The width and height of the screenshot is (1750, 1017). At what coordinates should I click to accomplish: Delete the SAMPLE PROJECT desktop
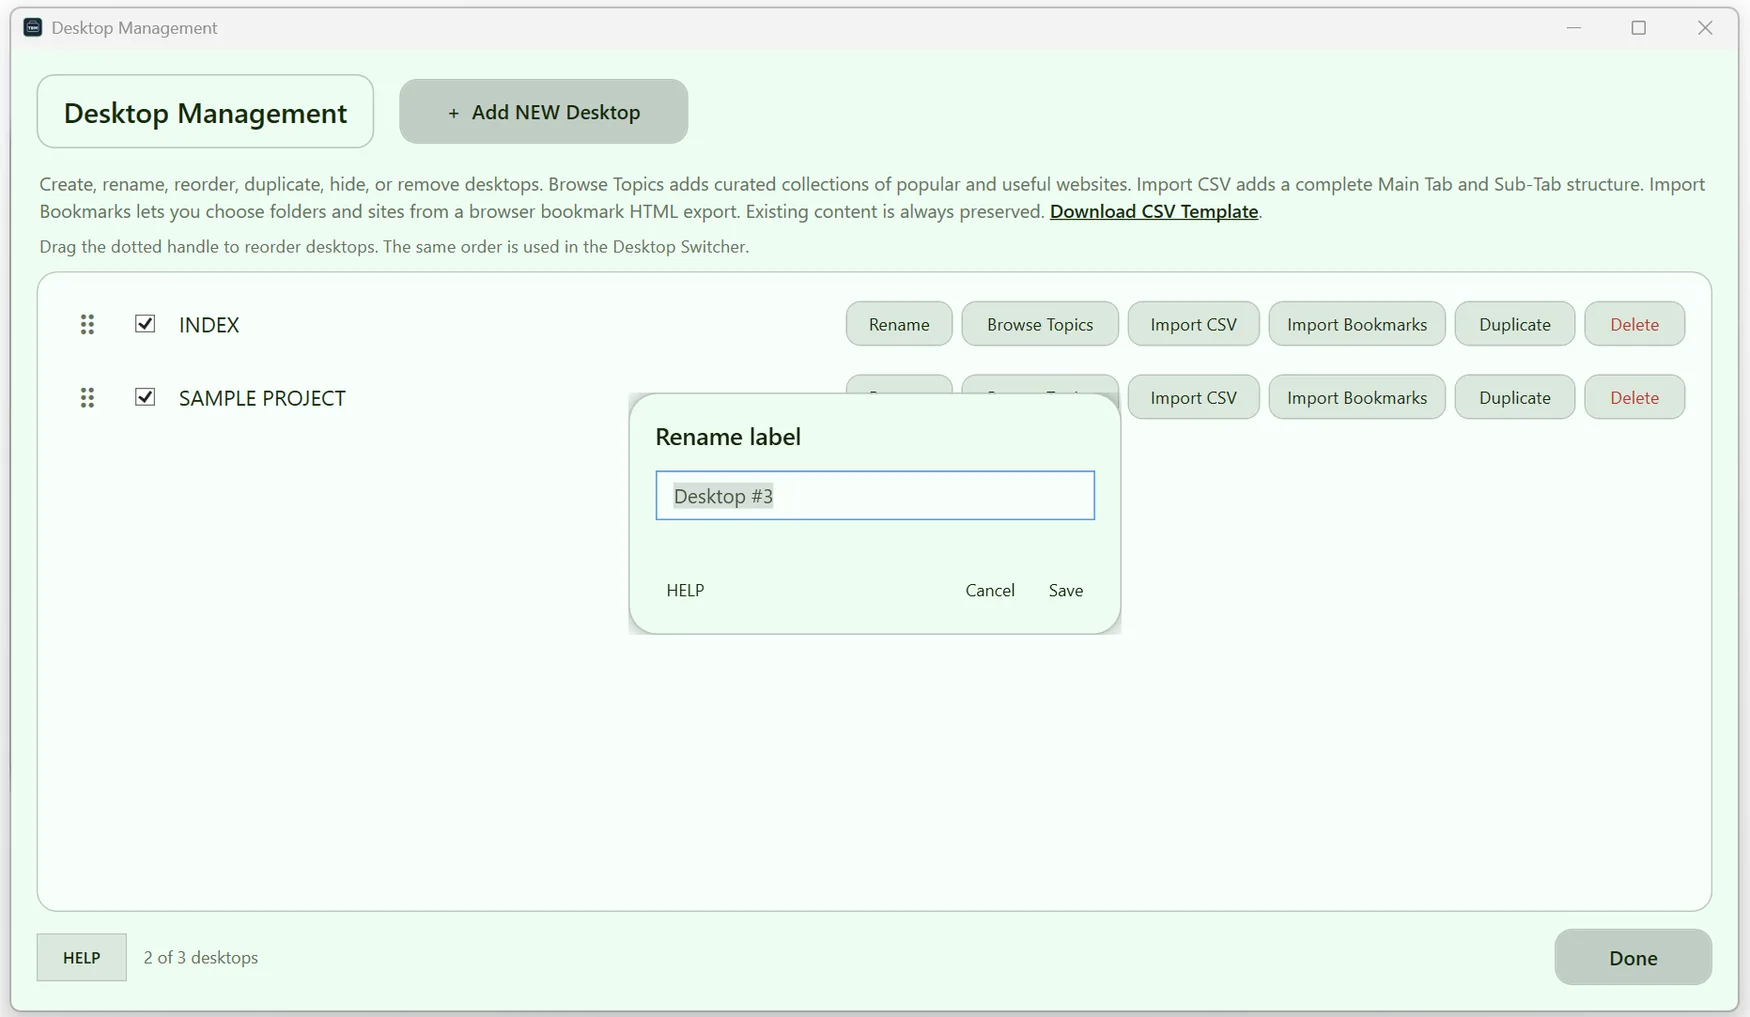[x=1635, y=397]
